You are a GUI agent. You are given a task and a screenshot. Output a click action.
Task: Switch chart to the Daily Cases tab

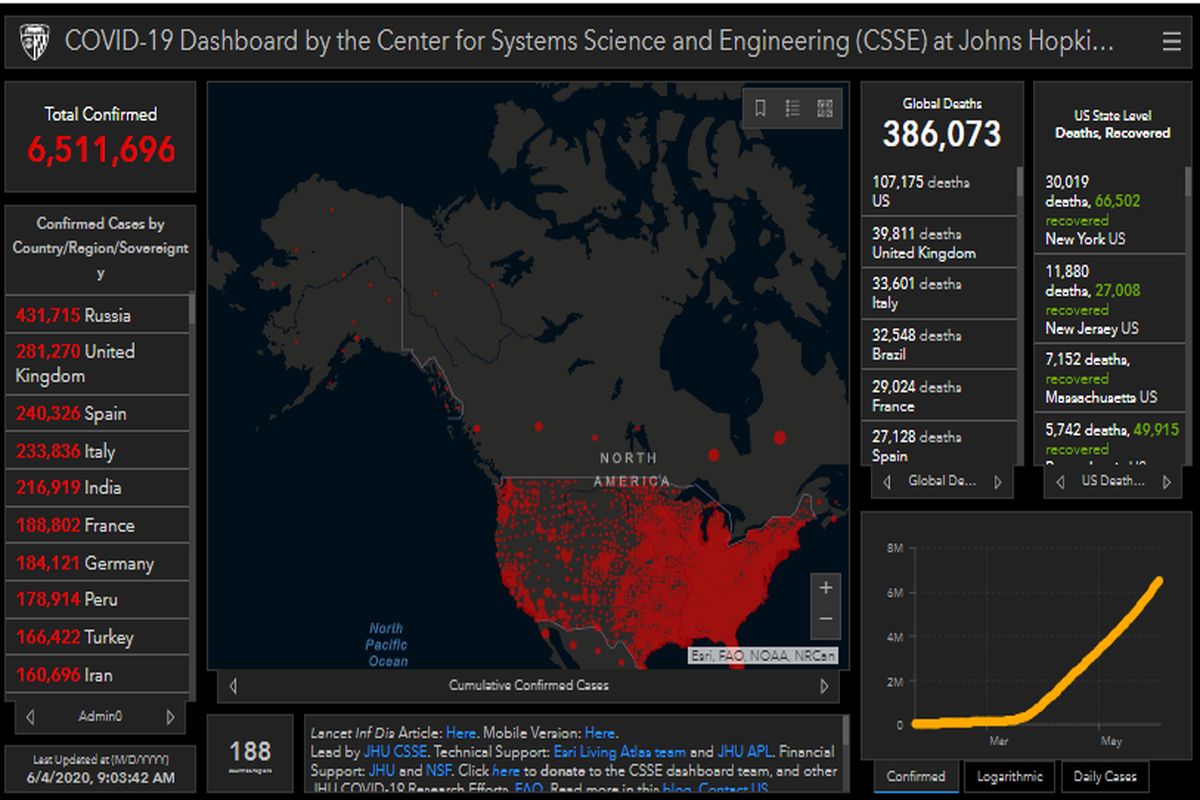1104,776
